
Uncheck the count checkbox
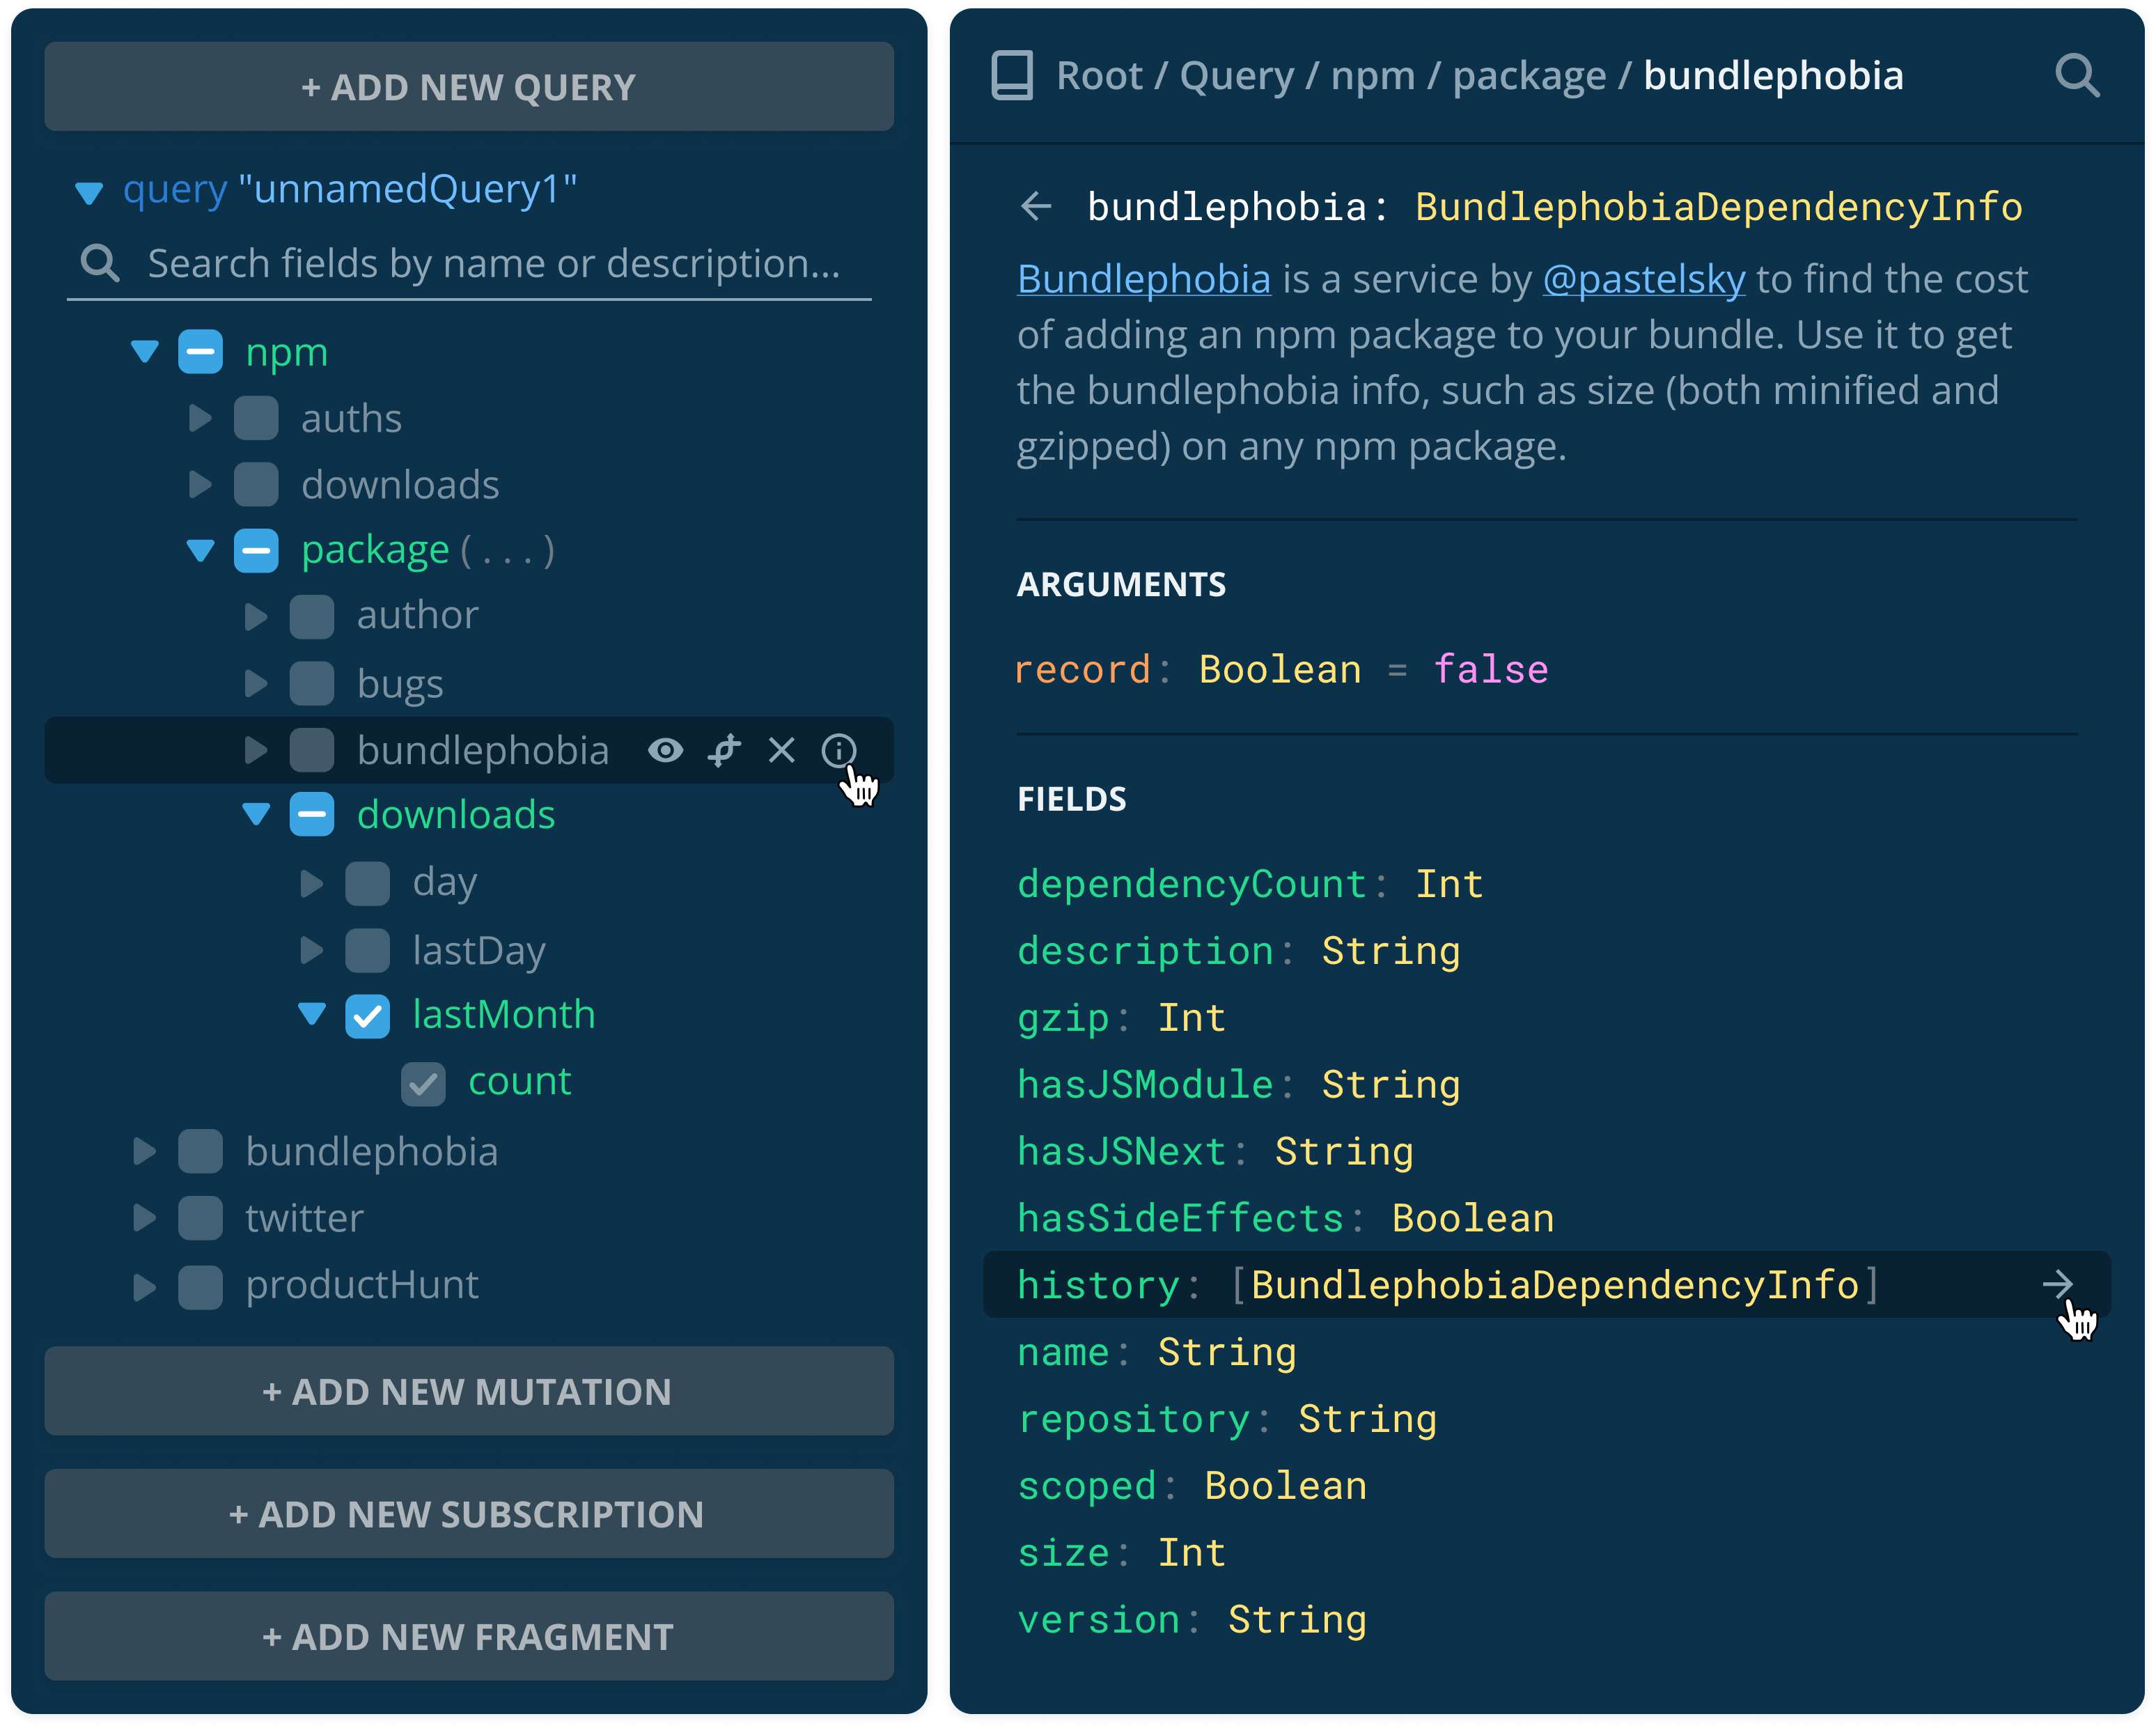pyautogui.click(x=424, y=1084)
